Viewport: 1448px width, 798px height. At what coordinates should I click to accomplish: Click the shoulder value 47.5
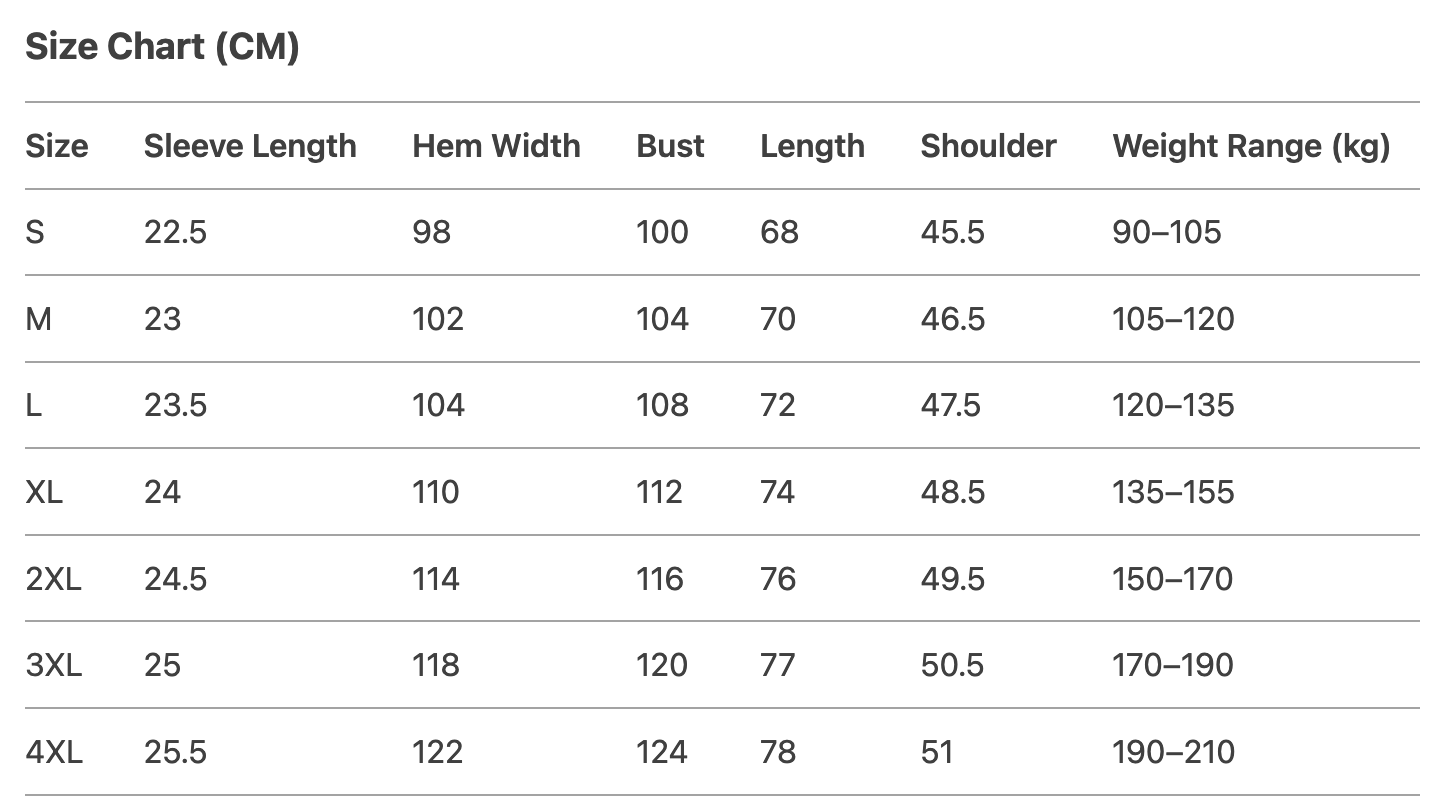click(952, 406)
